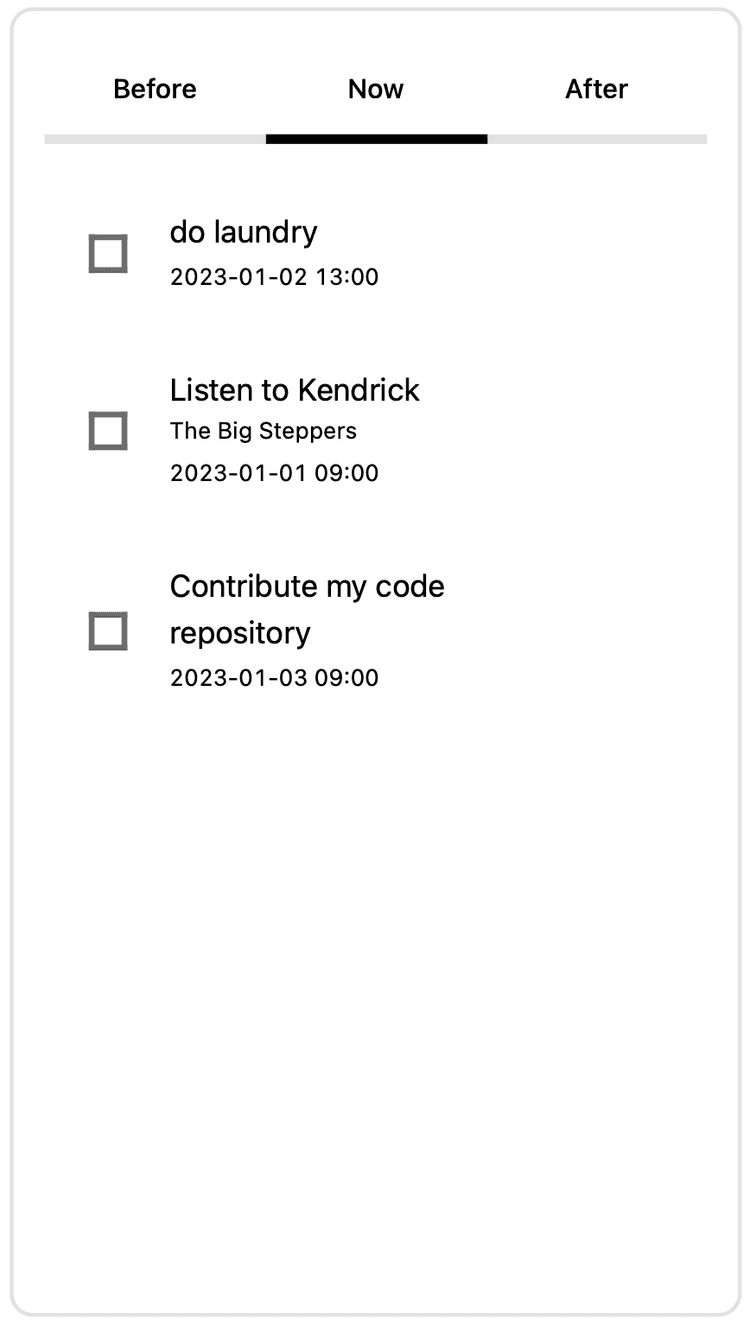Open the Listen to Kendrick title
750x1325 pixels.
[295, 389]
